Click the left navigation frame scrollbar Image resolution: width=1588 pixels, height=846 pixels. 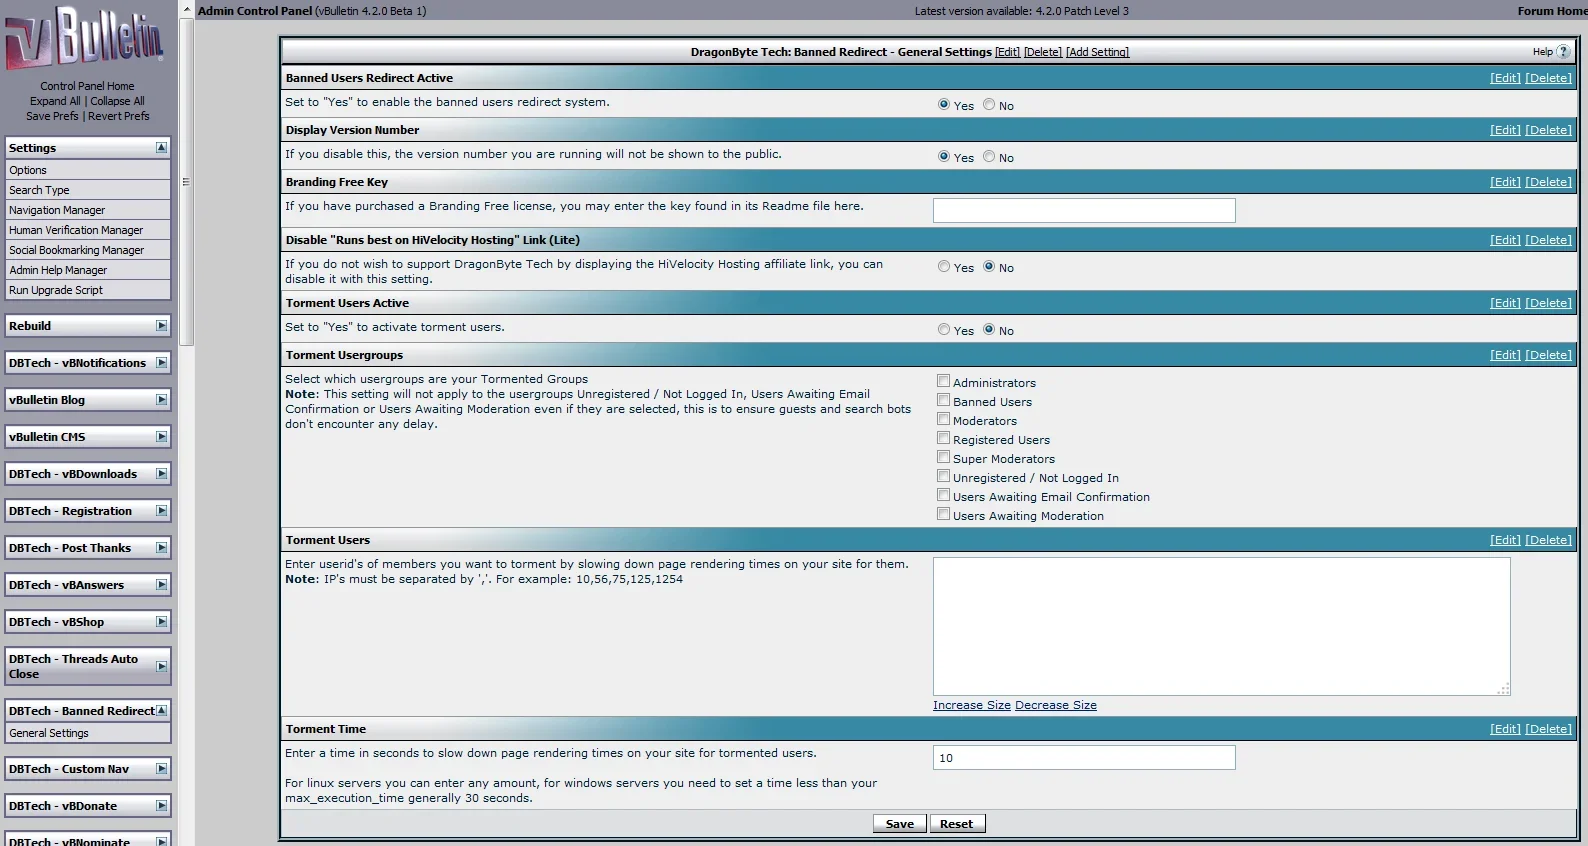186,182
